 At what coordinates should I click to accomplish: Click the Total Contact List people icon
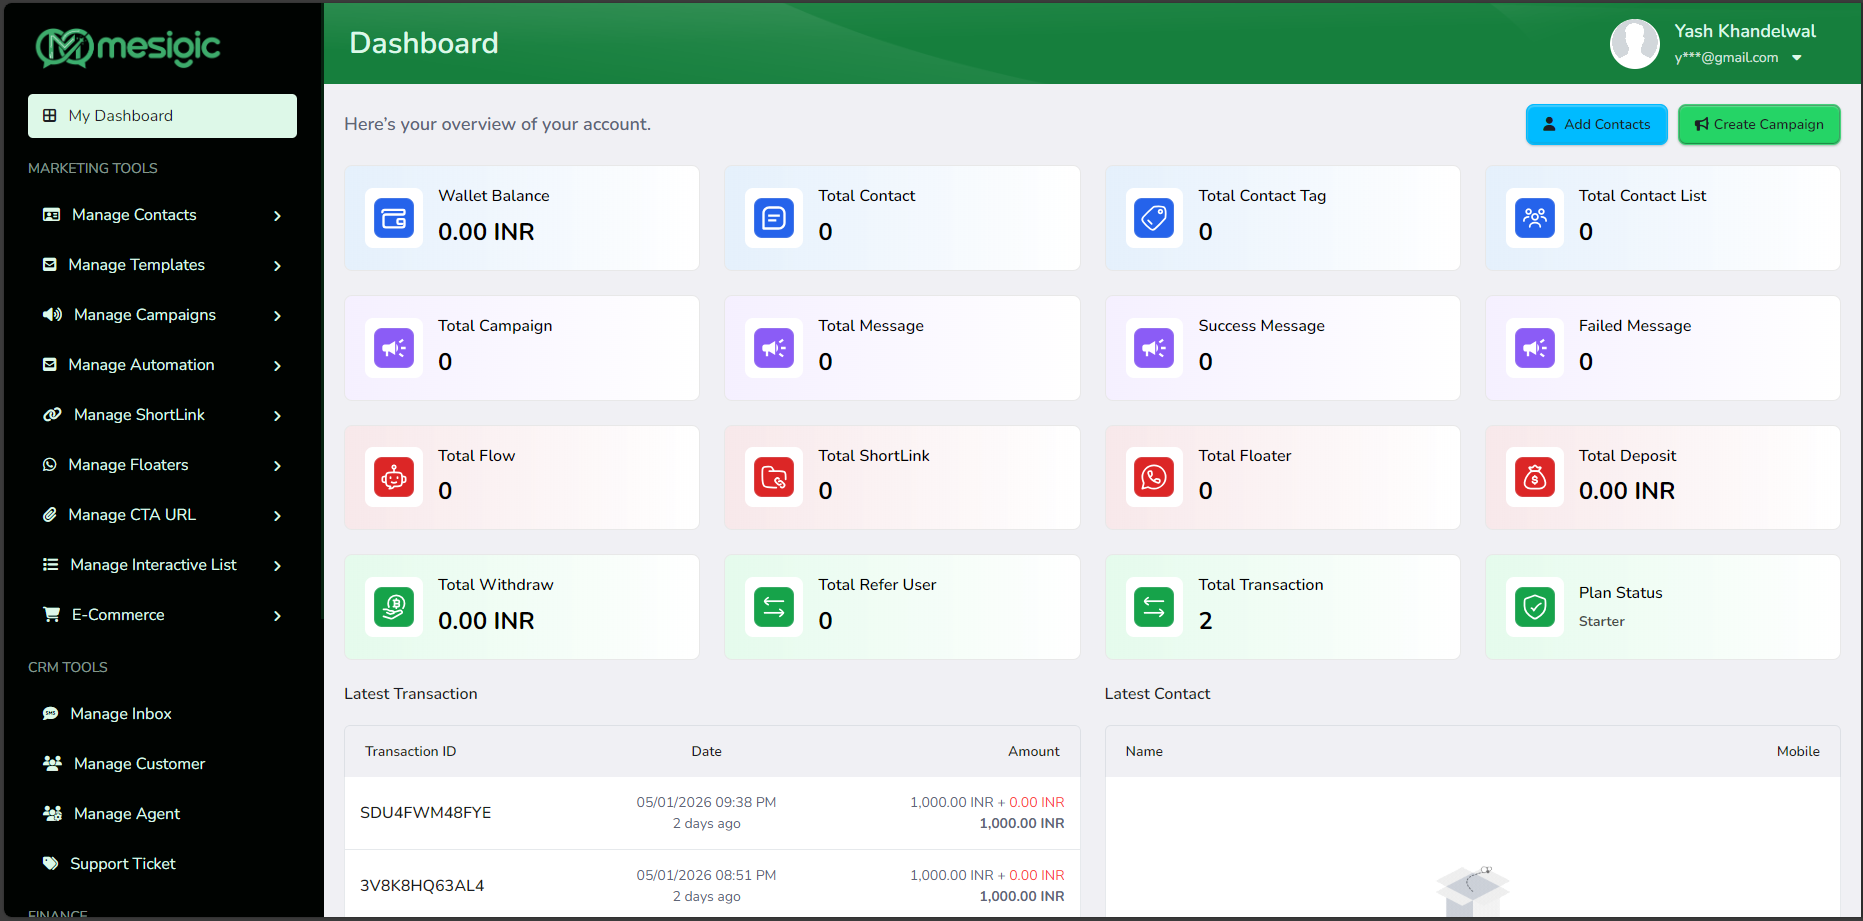[x=1534, y=218]
